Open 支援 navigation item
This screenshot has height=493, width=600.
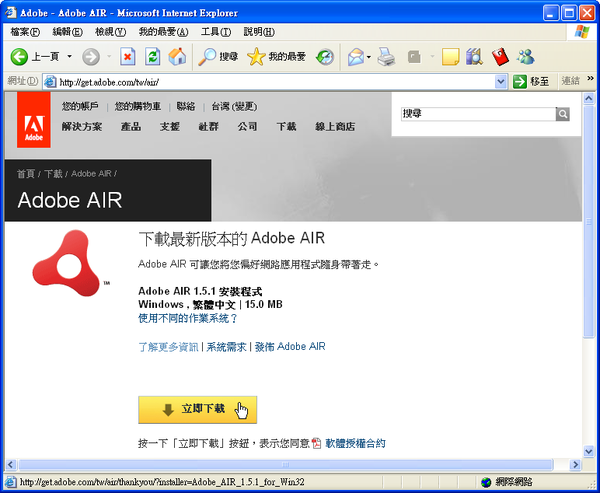pyautogui.click(x=170, y=127)
